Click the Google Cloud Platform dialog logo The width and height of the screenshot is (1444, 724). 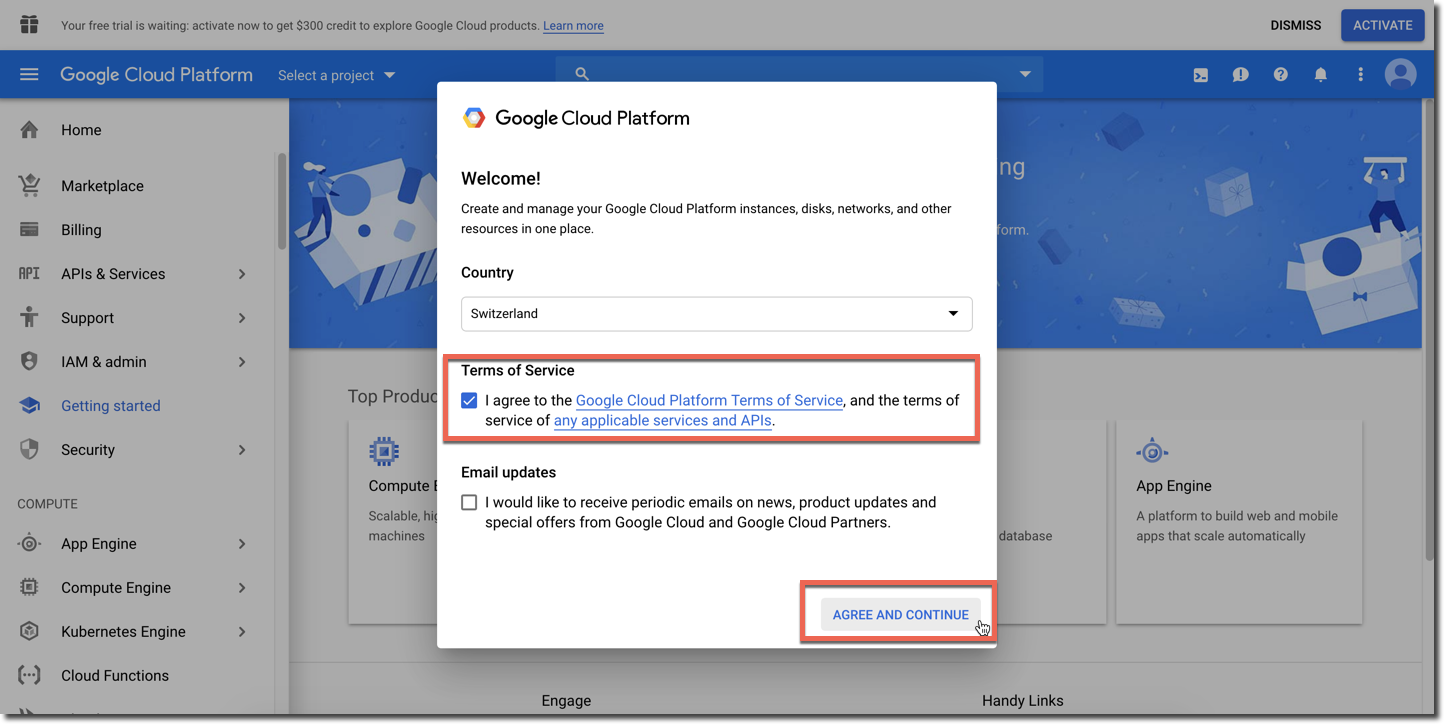(x=474, y=118)
